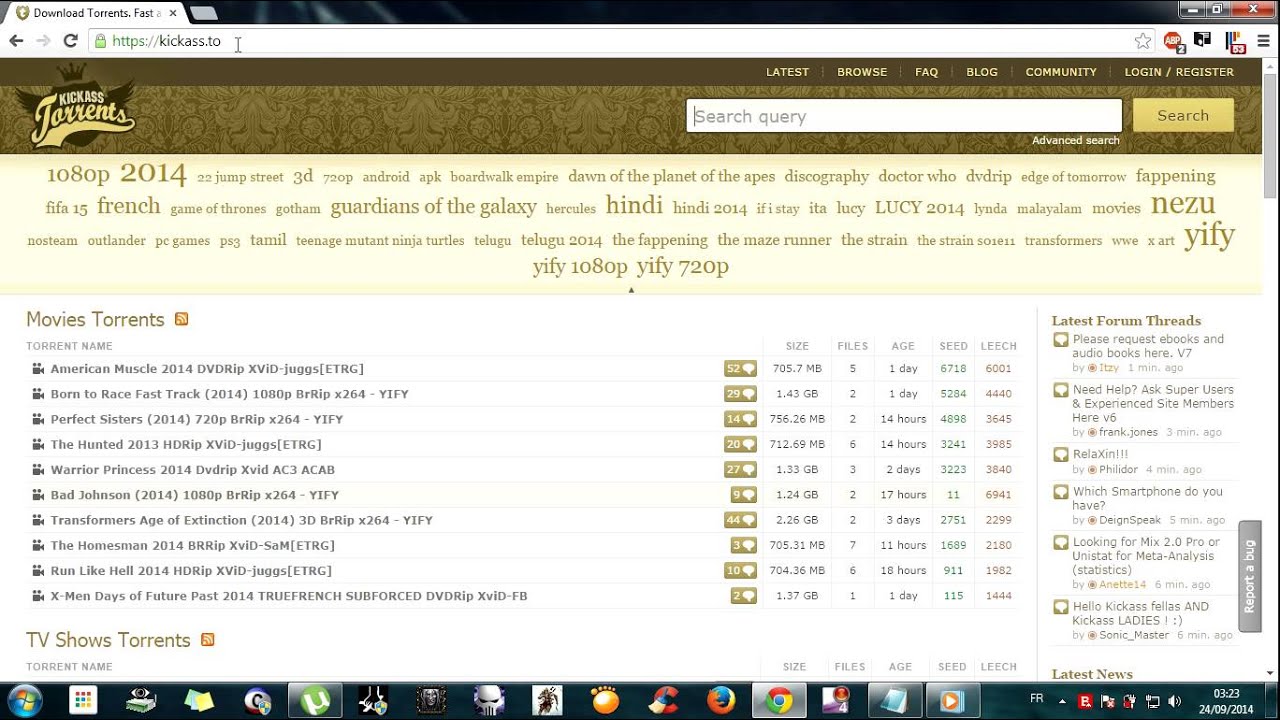The image size is (1280, 720).
Task: Click LOGIN / REGISTER link
Action: pyautogui.click(x=1179, y=72)
